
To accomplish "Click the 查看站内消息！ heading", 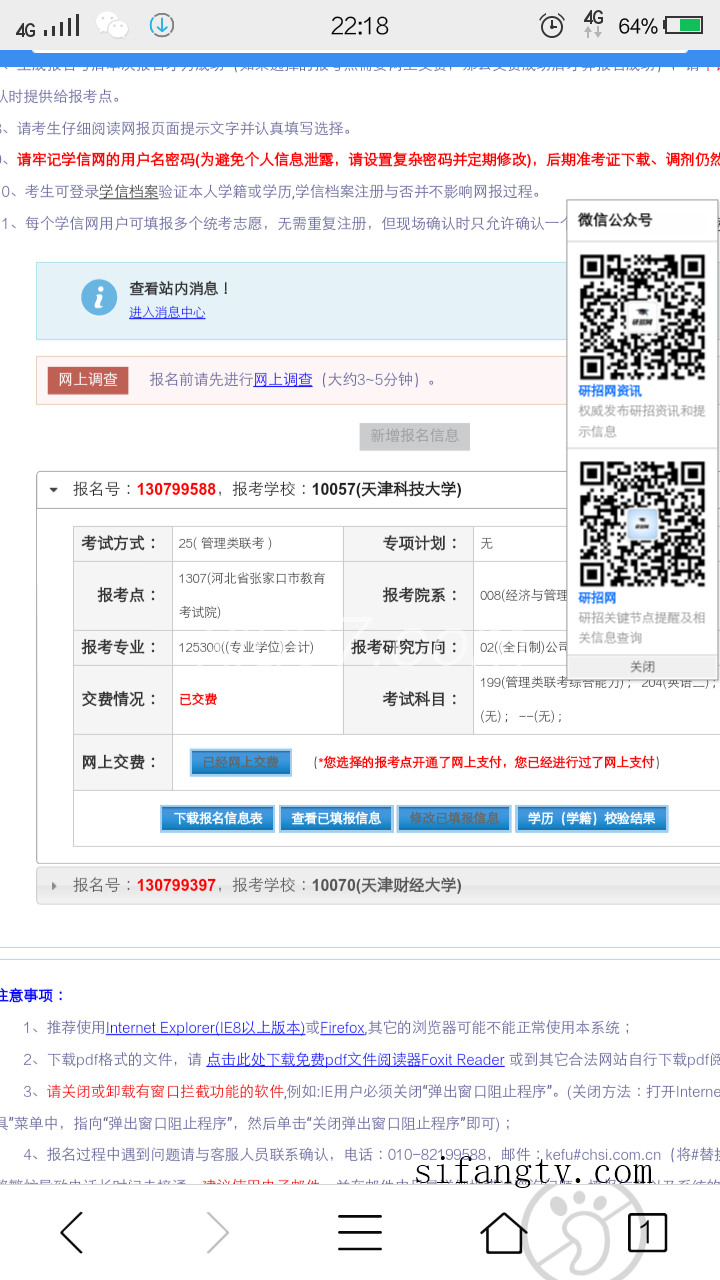I will (180, 288).
